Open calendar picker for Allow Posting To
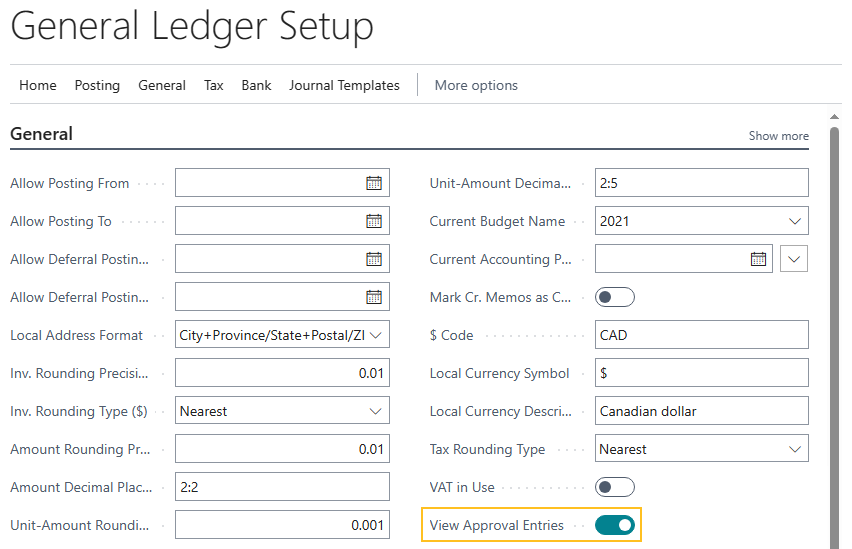Screen dimensions: 852x549 pyautogui.click(x=374, y=221)
